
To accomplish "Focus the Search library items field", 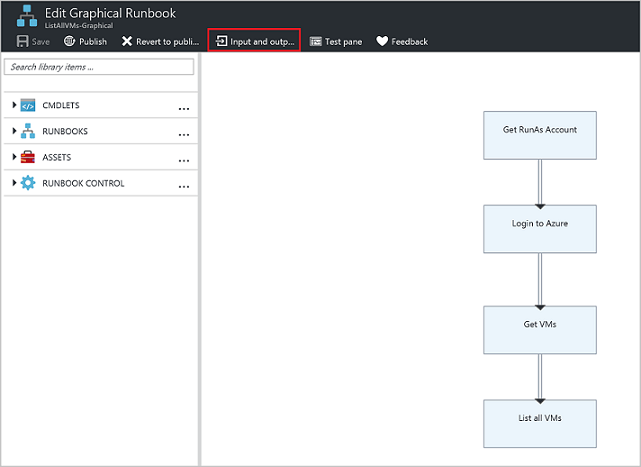I will 99,67.
